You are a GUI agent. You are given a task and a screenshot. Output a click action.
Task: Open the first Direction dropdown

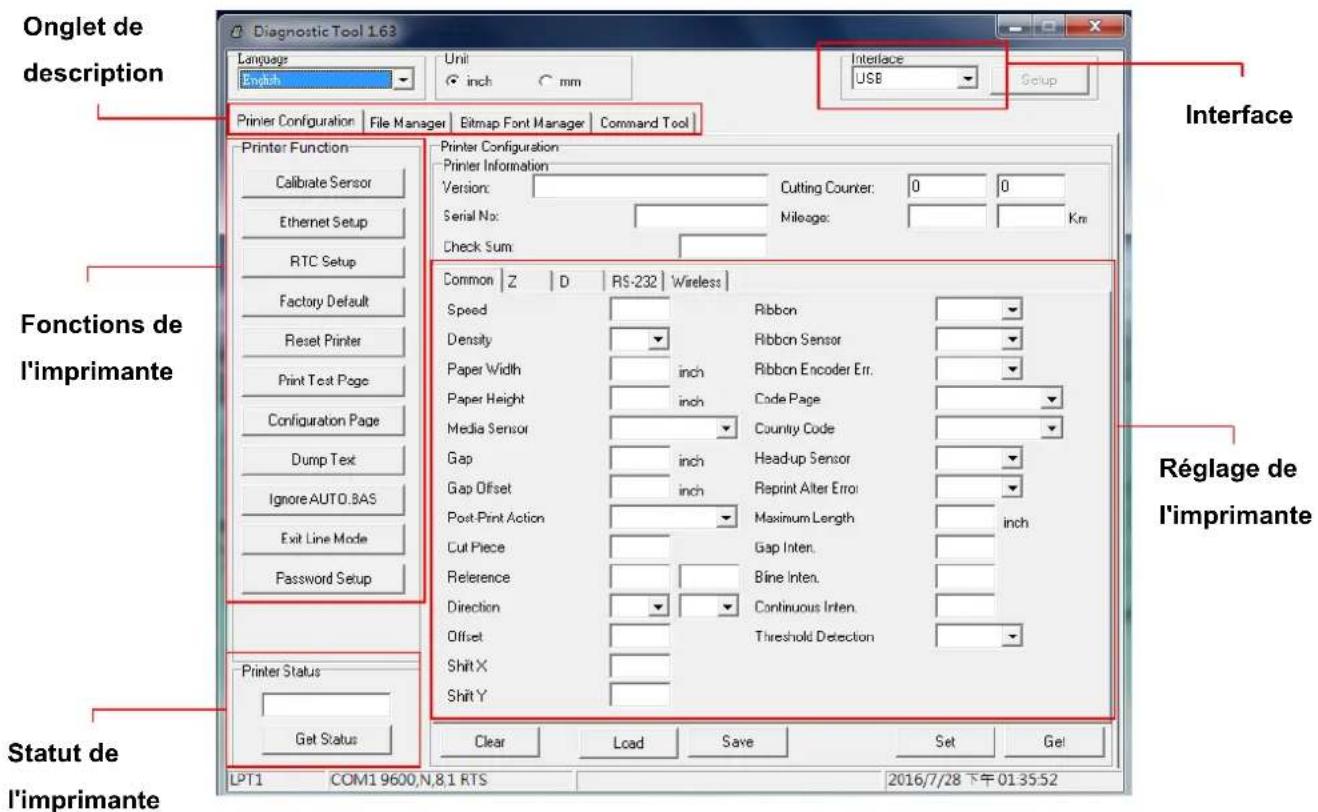tap(639, 607)
